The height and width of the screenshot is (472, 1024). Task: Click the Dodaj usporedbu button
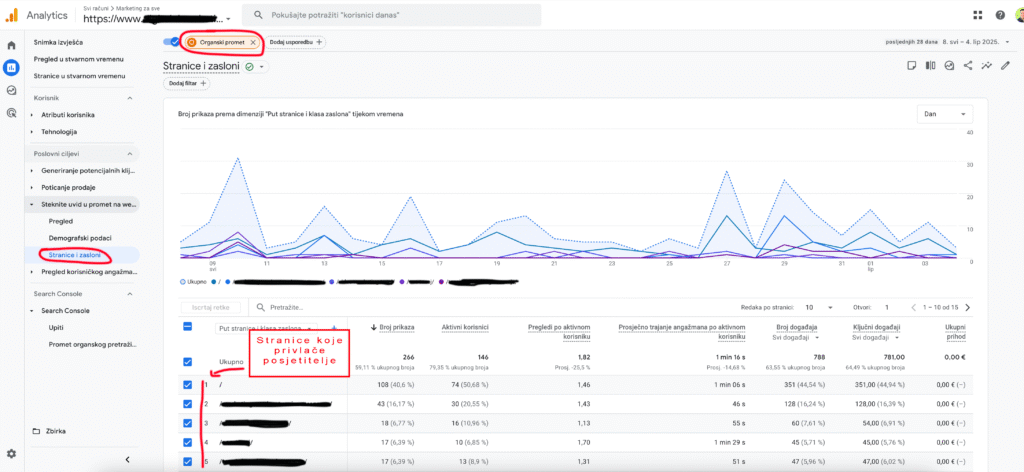click(295, 42)
